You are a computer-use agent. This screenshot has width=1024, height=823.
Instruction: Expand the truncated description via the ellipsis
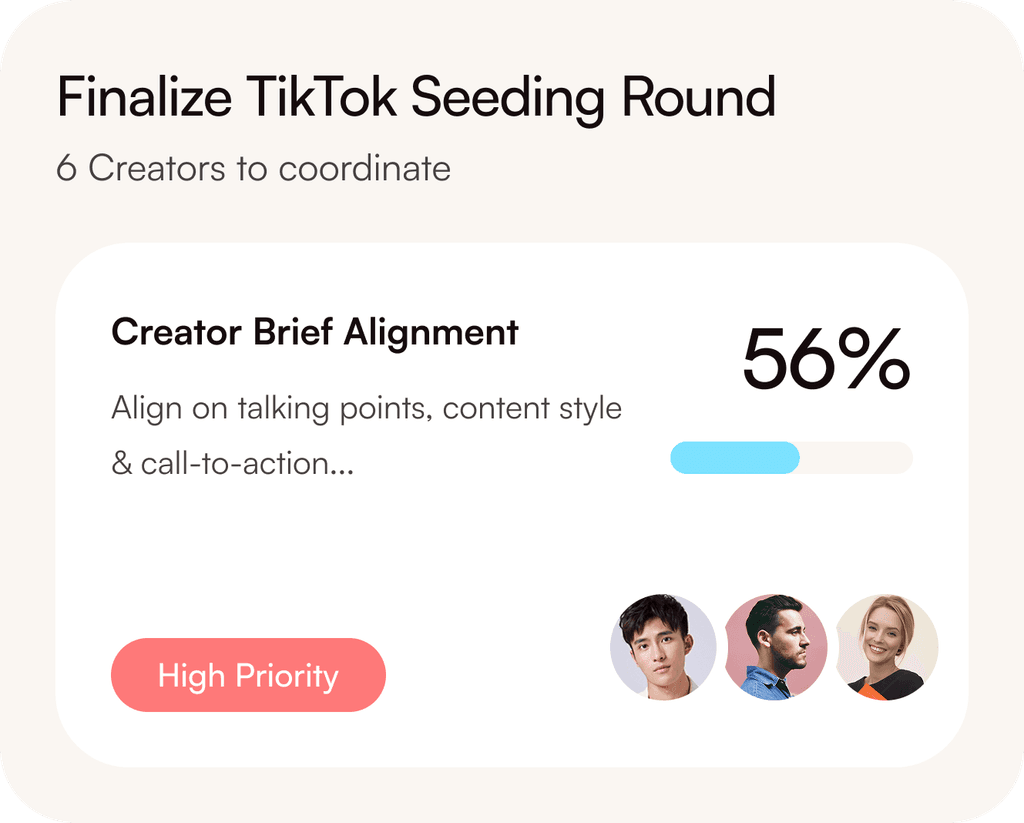click(x=342, y=467)
